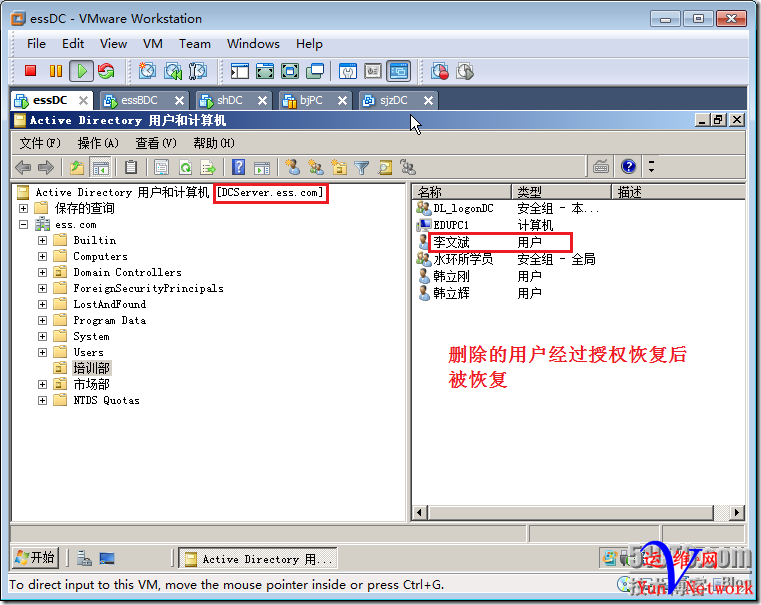Screen dimensions: 761x605
Task: Open filter options funnel icon
Action: 362,168
